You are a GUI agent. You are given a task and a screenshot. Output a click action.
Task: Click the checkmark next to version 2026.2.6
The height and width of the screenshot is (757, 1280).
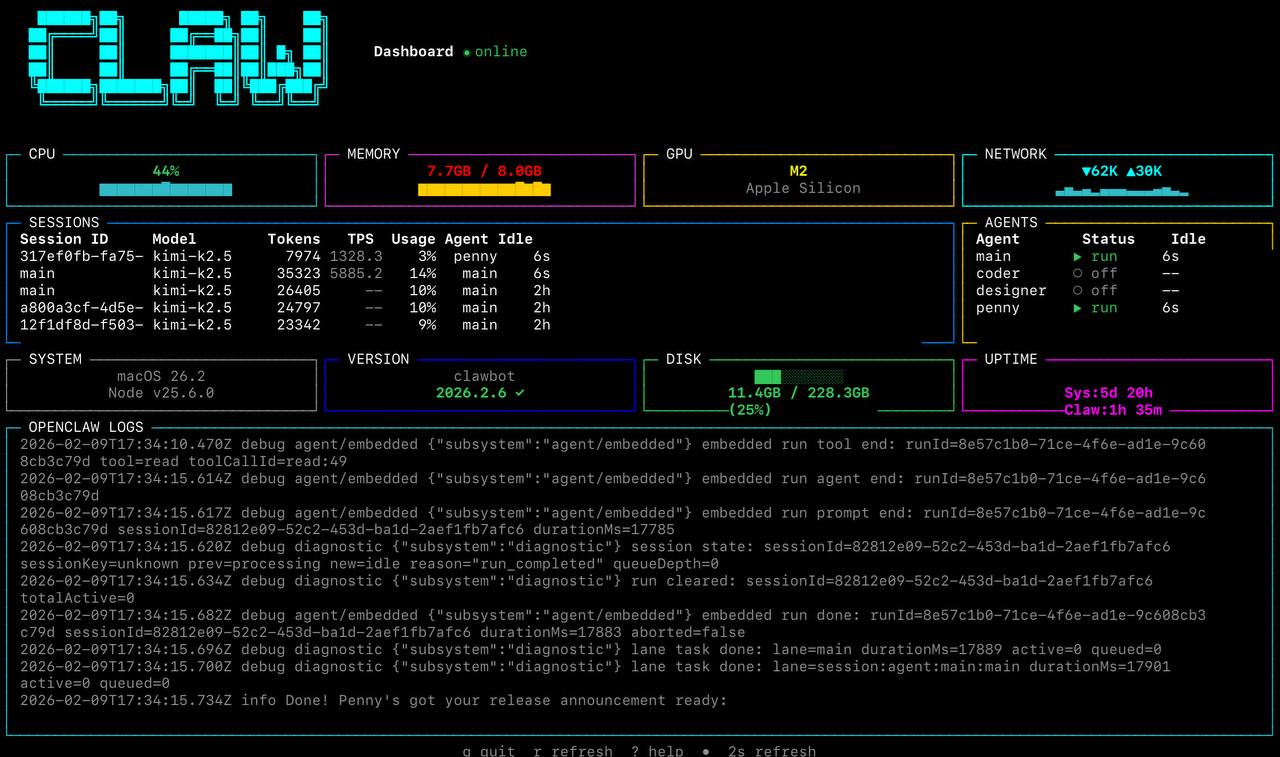[x=518, y=393]
